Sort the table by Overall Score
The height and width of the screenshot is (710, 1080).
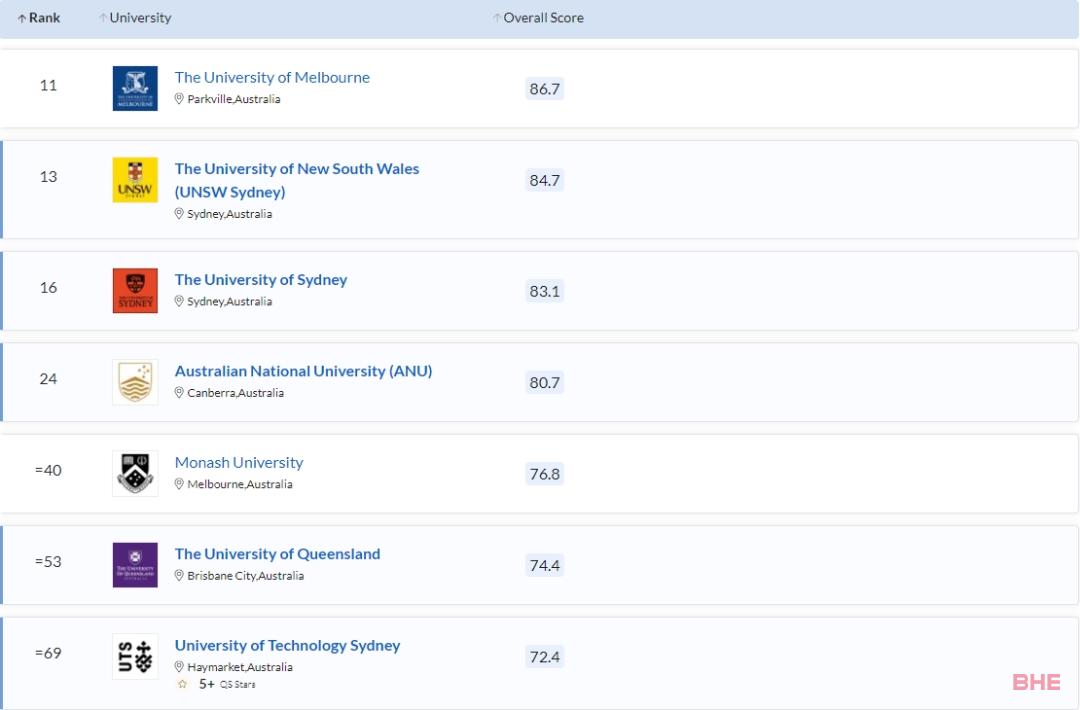[x=539, y=18]
